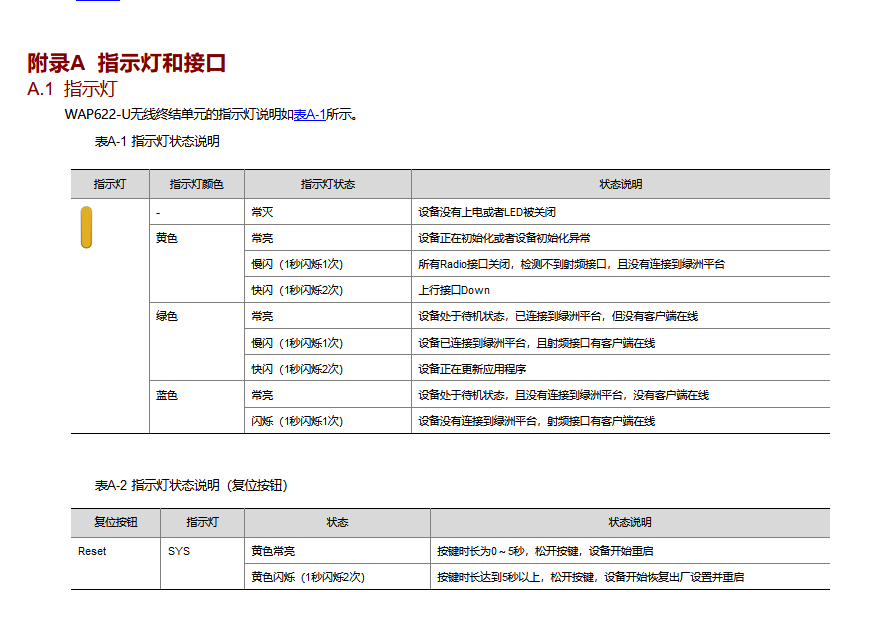
Task: Select cell 按键时长为0～5秒，松开按键，设备开始重启
Action: point(630,551)
